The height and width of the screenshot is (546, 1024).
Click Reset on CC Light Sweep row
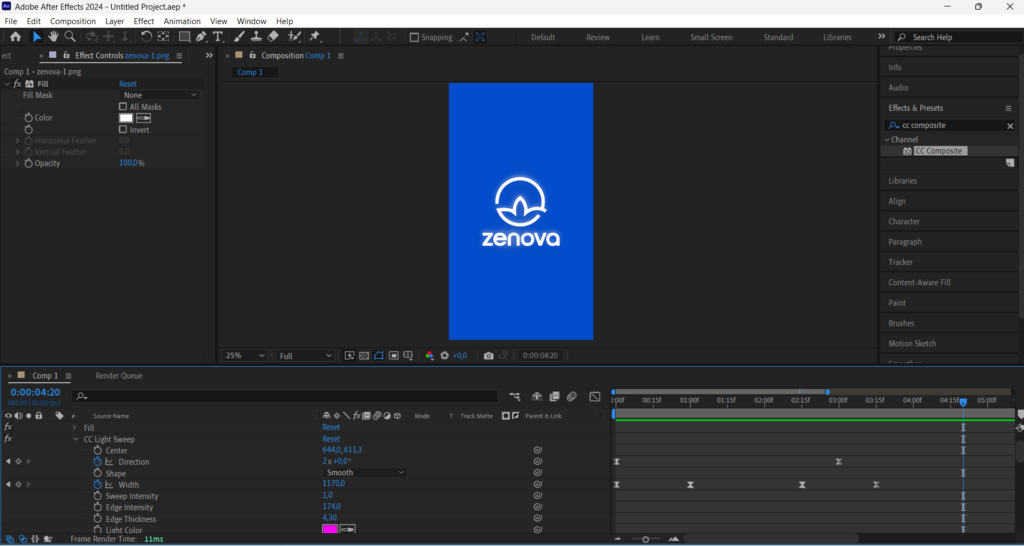(x=331, y=440)
